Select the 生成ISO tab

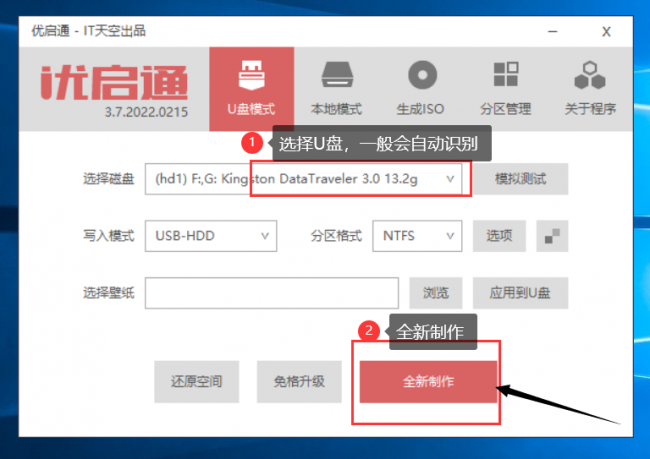(x=421, y=89)
